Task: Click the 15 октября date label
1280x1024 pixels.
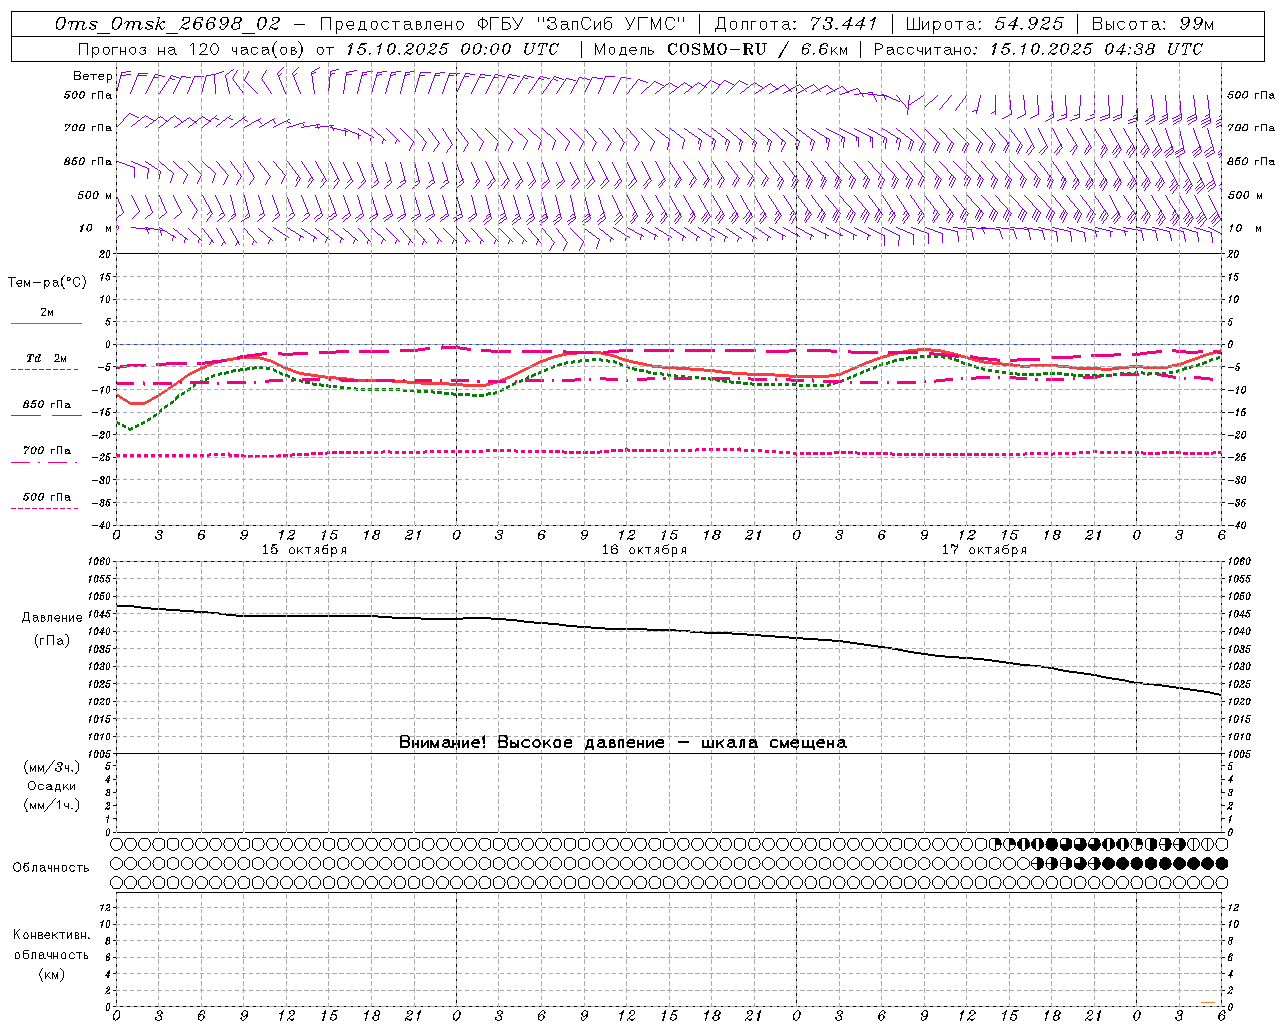Action: click(x=304, y=550)
